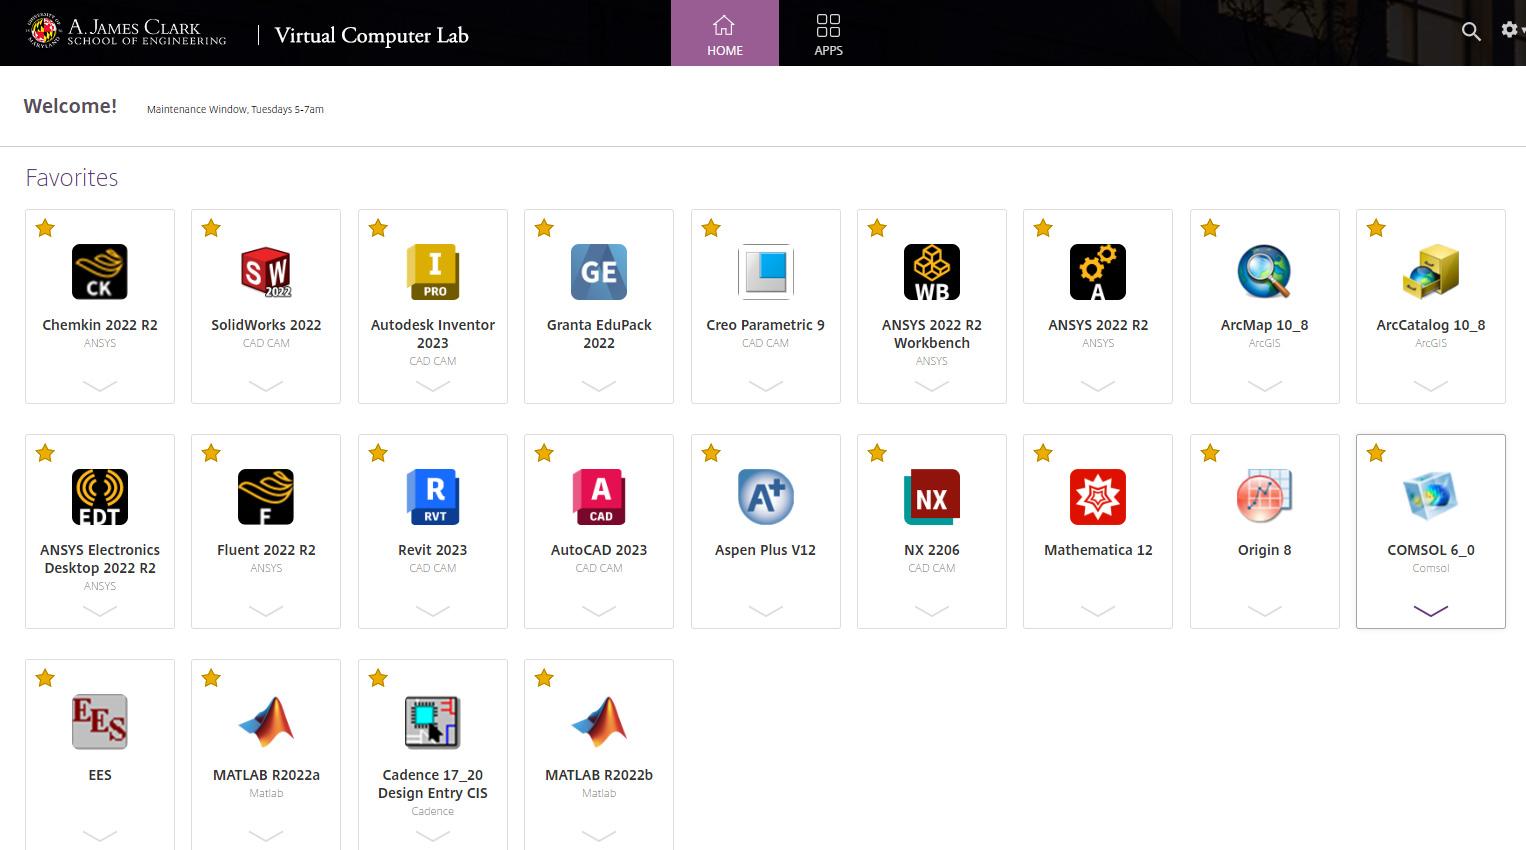Unfavorite COMSOL 6_0 using its star

click(x=1376, y=453)
